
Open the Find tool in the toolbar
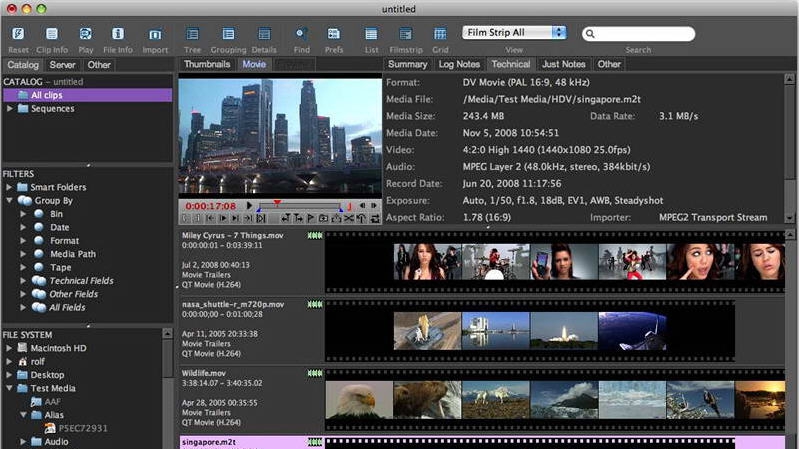pos(301,34)
